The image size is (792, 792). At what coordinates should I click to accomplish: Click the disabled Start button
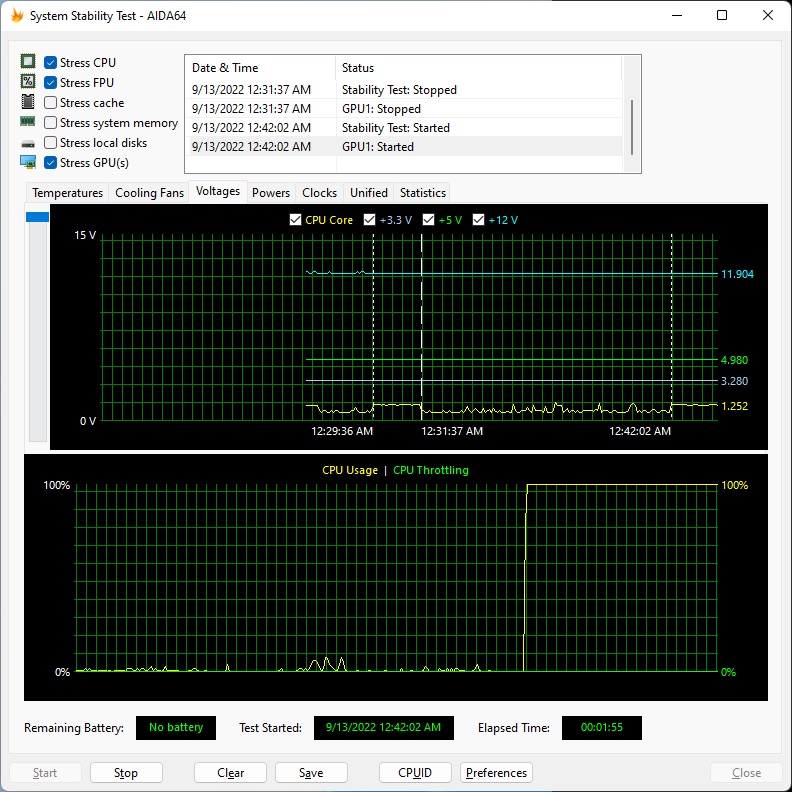[45, 773]
